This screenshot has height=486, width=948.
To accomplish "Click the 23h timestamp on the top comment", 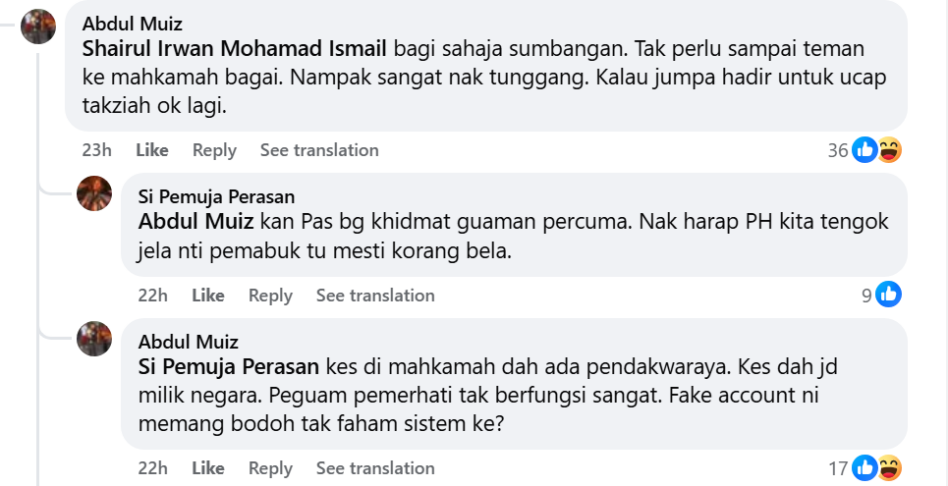I will click(97, 150).
